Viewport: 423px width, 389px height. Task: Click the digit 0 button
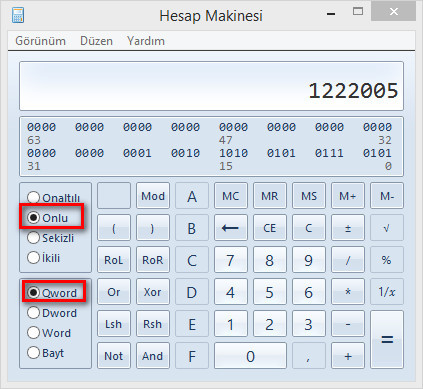pos(250,356)
